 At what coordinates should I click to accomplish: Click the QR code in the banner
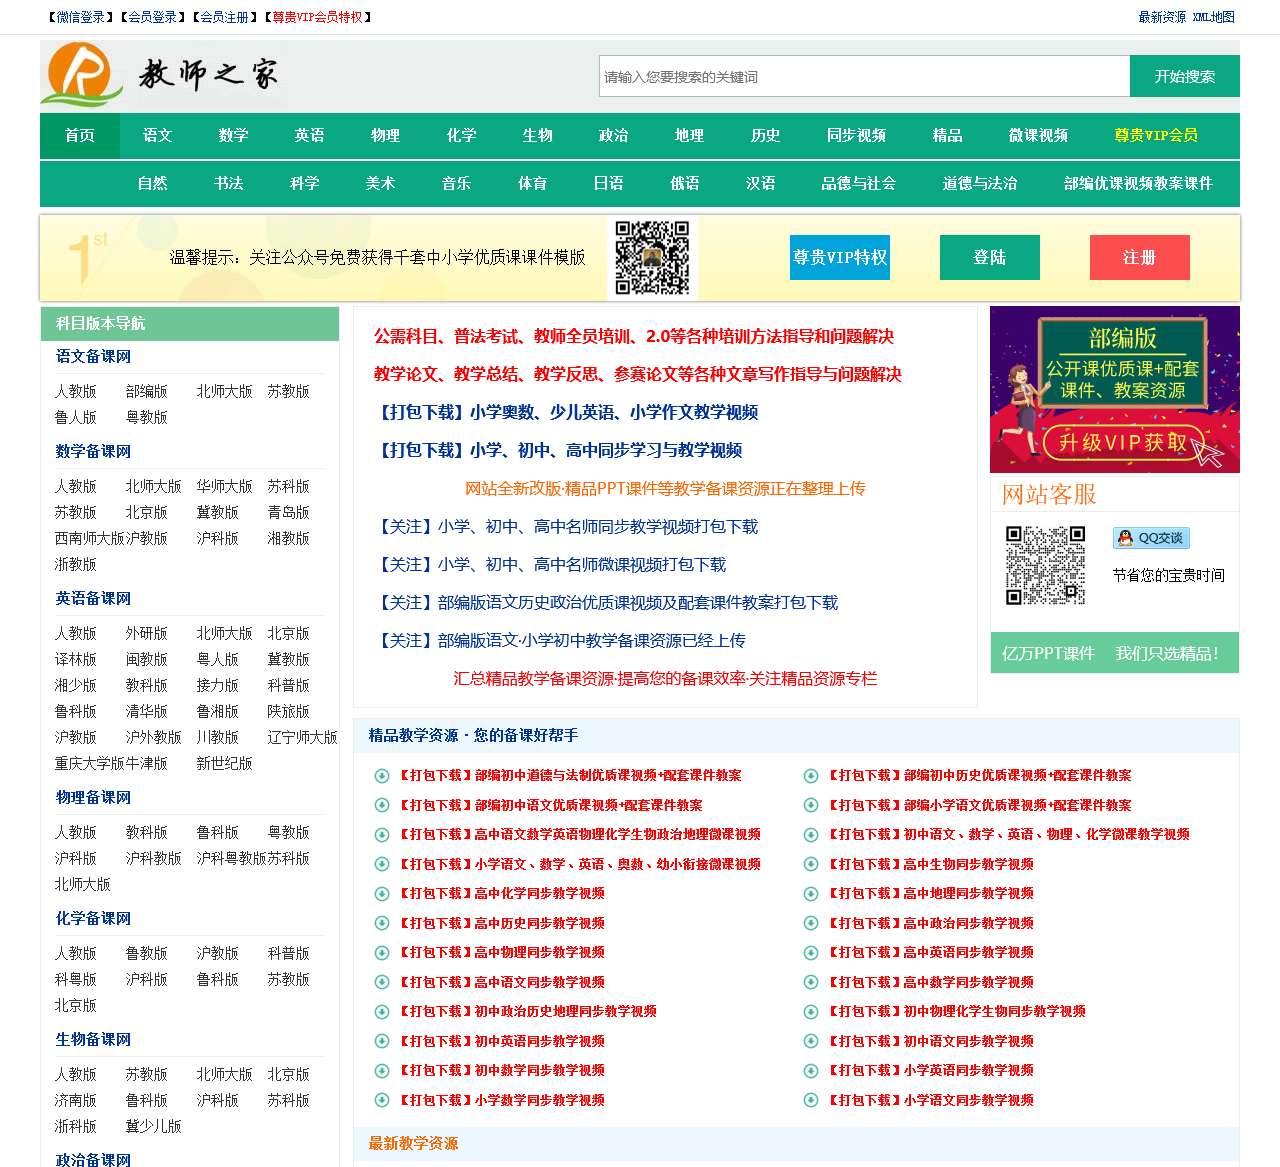point(652,258)
